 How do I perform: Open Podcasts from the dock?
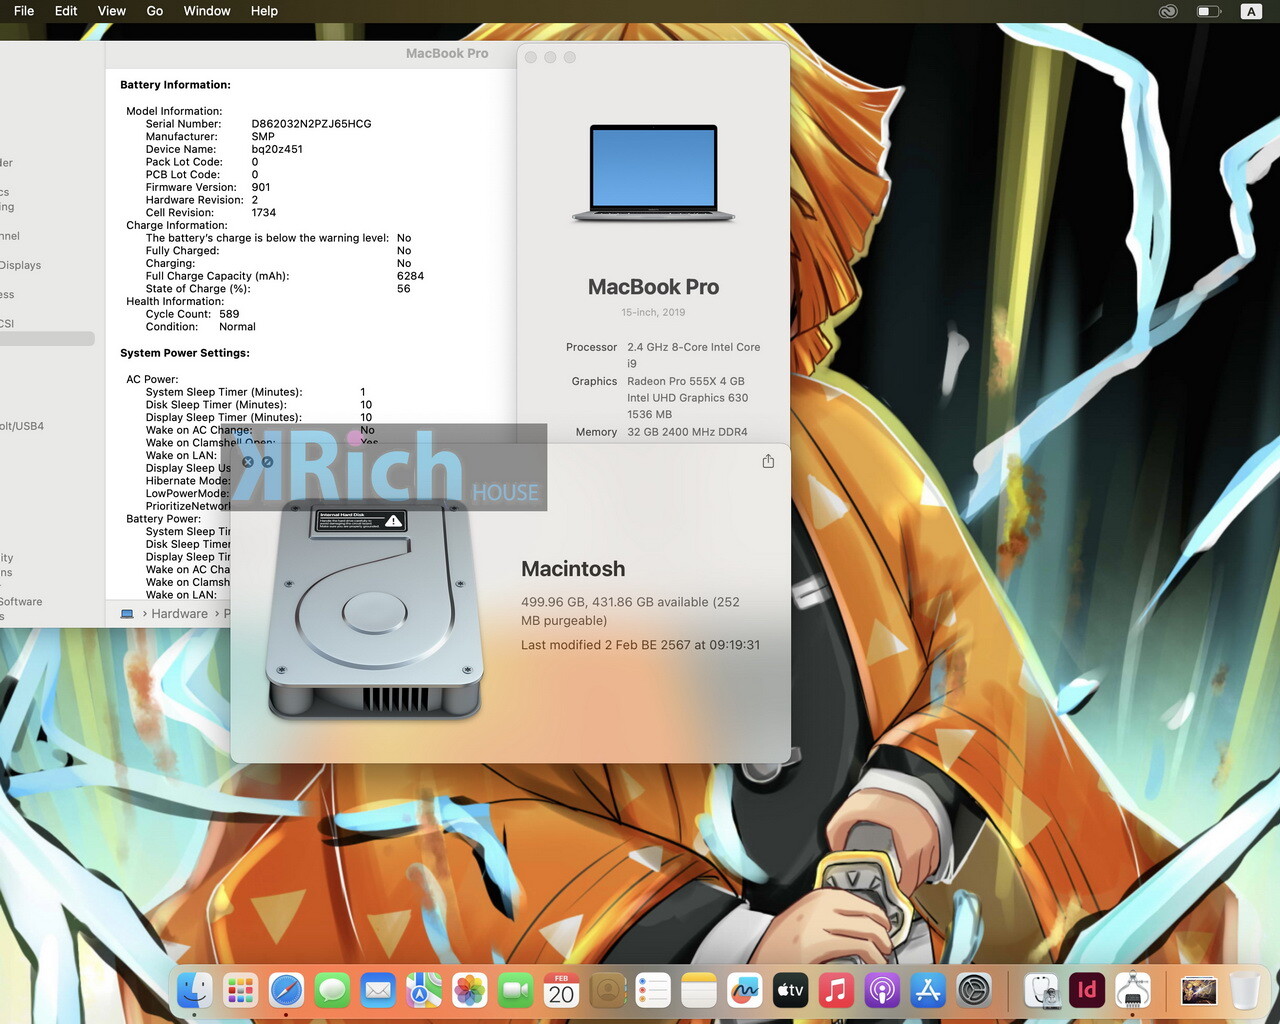click(x=882, y=990)
